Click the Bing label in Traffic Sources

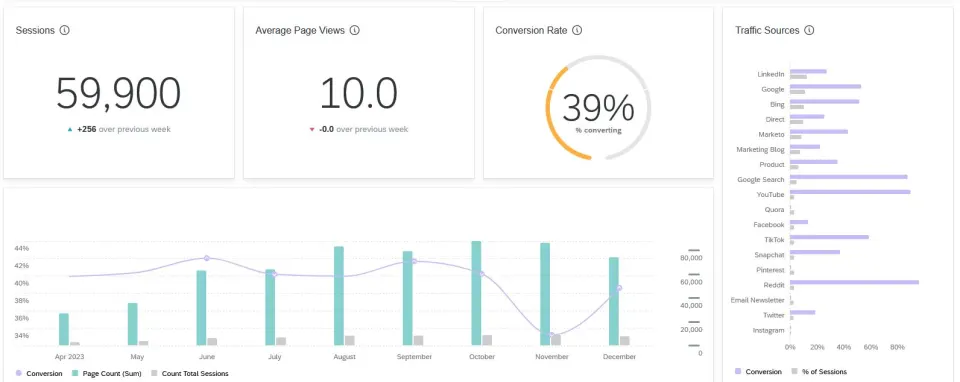tap(777, 105)
